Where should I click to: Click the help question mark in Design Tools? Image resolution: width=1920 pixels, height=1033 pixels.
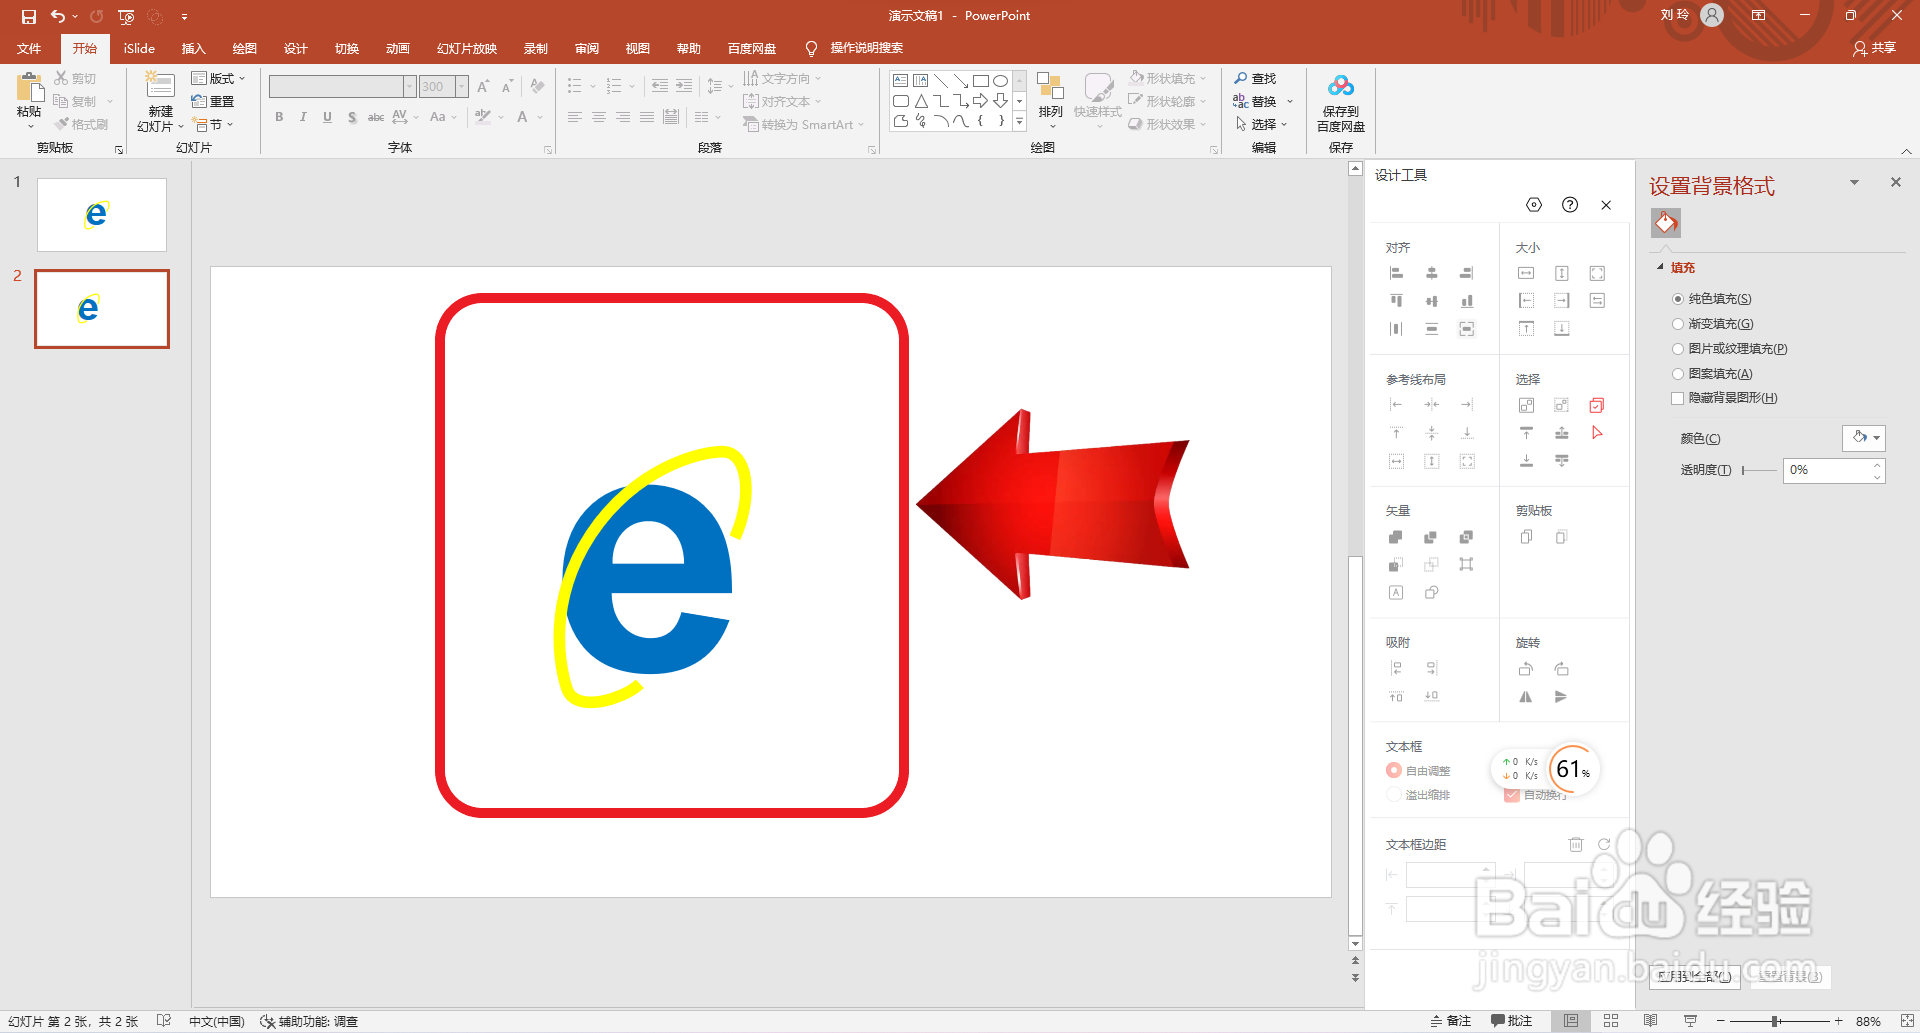[1570, 205]
